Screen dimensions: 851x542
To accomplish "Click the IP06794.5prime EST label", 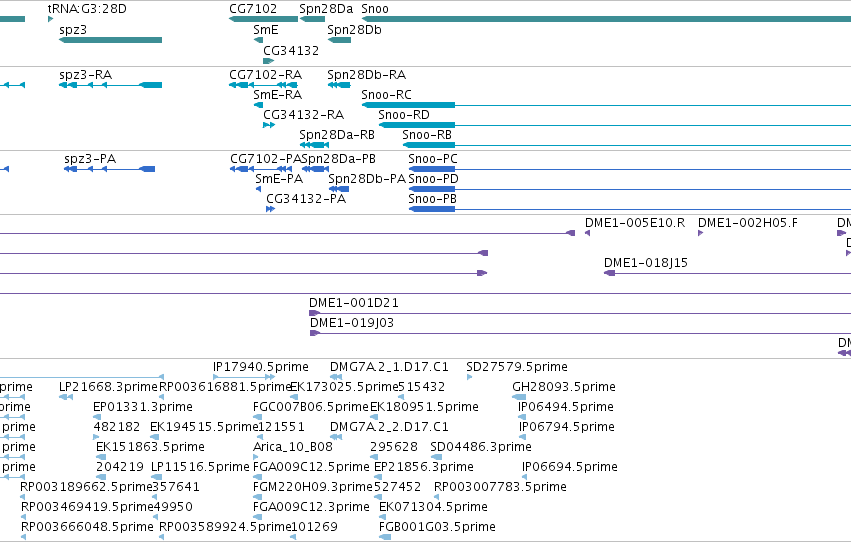I will (x=567, y=427).
